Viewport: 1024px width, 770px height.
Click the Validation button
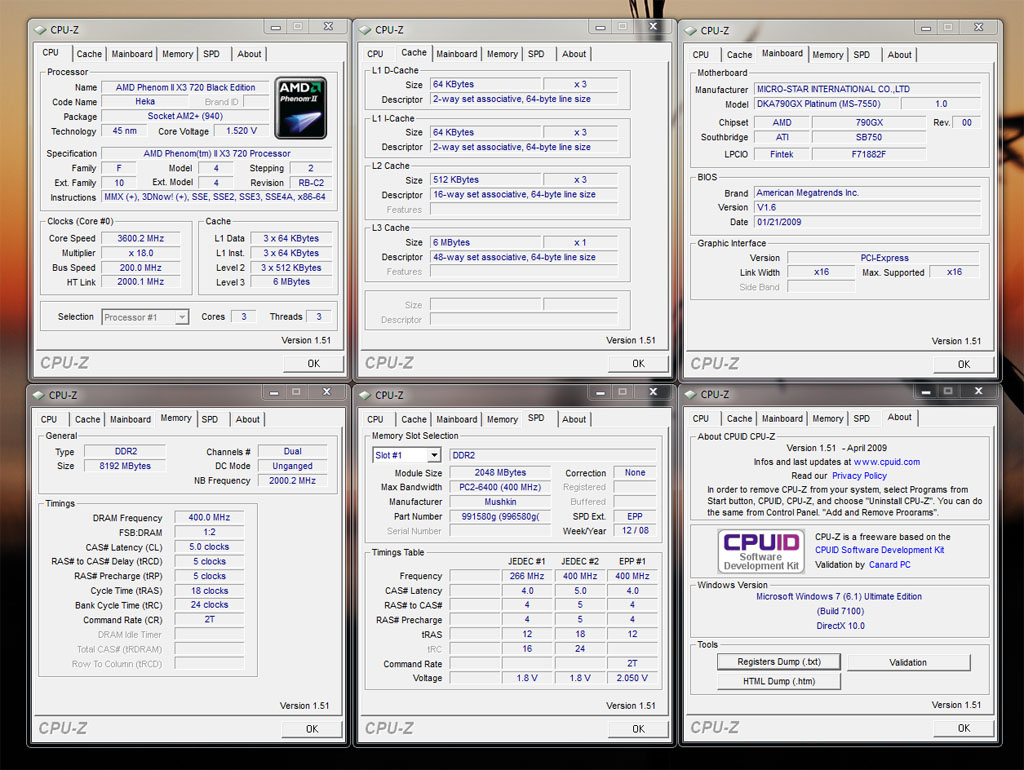point(908,662)
